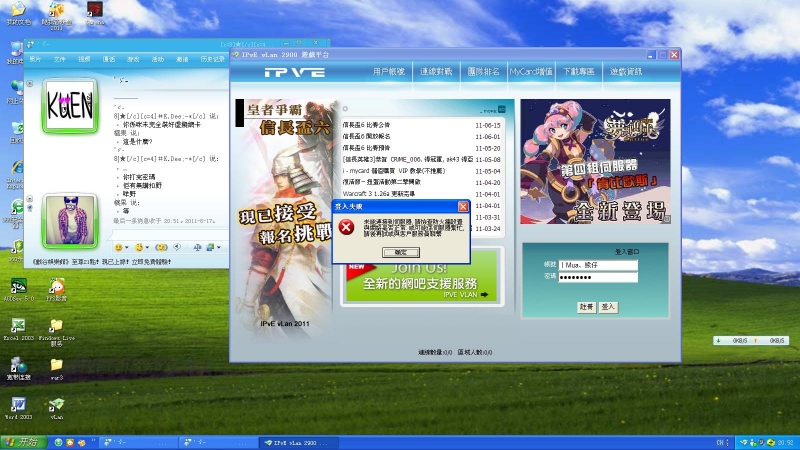Click the CH language indicator in taskbar

pyautogui.click(x=719, y=443)
